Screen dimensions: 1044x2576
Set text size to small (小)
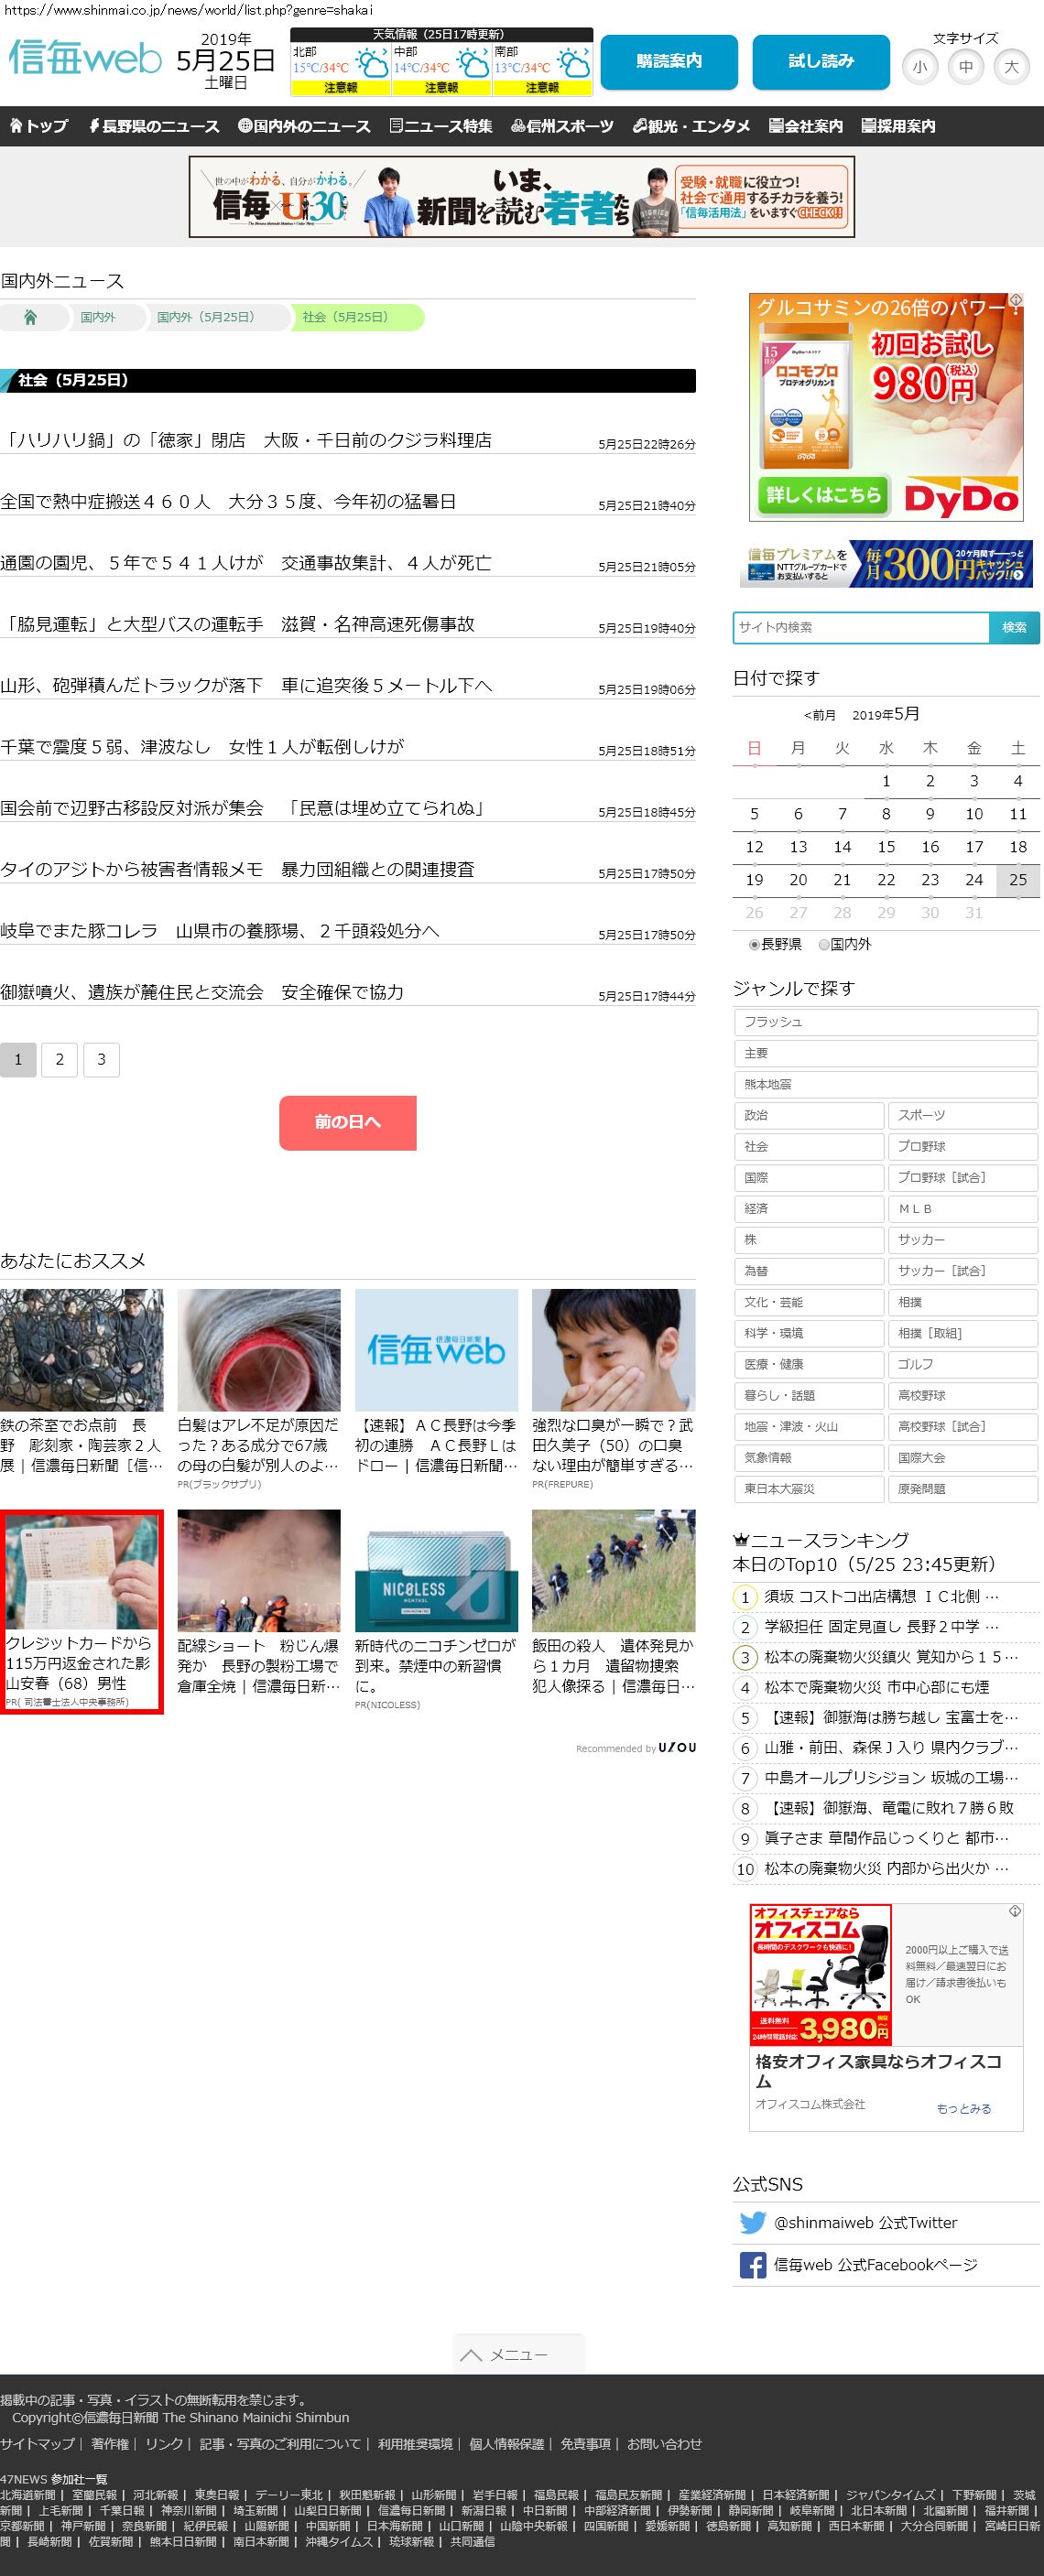point(919,67)
